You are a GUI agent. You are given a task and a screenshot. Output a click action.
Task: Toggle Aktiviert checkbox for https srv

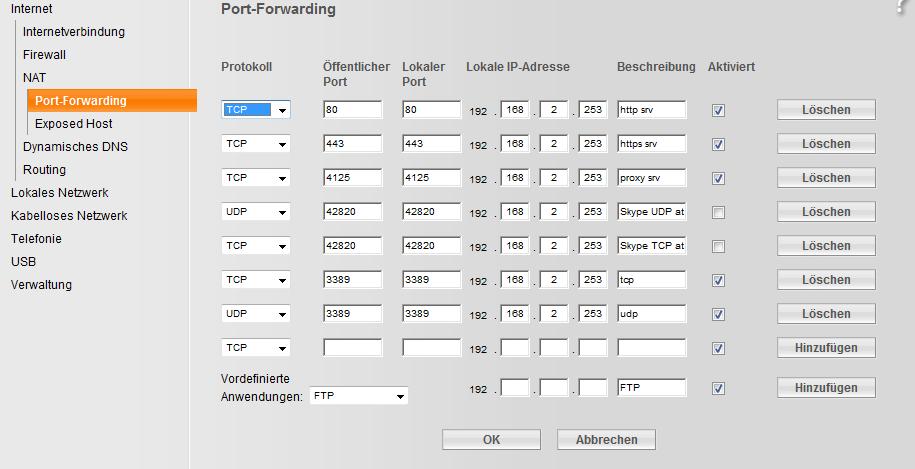(x=718, y=144)
